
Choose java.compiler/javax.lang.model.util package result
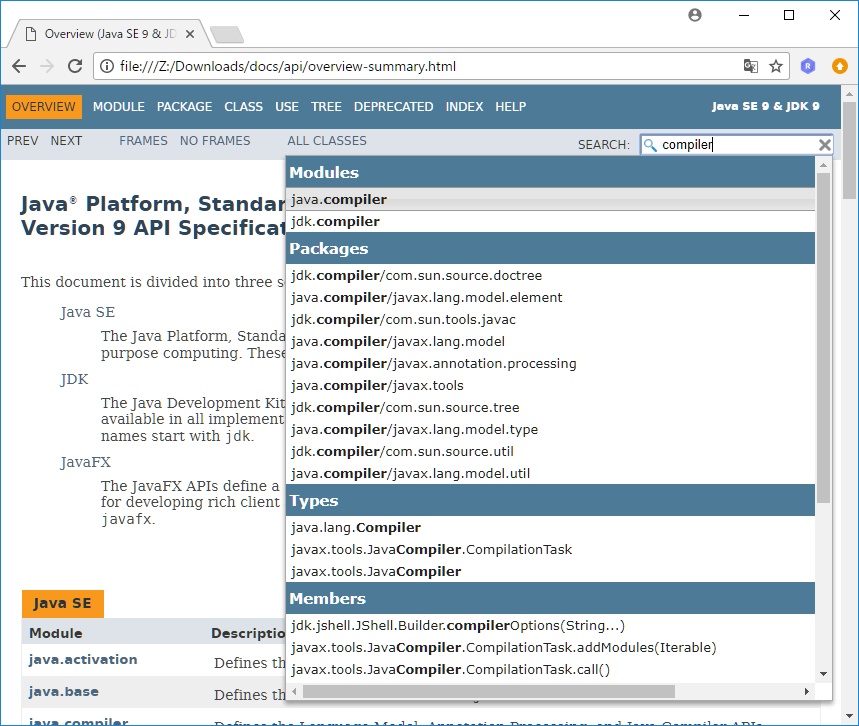[x=551, y=473]
